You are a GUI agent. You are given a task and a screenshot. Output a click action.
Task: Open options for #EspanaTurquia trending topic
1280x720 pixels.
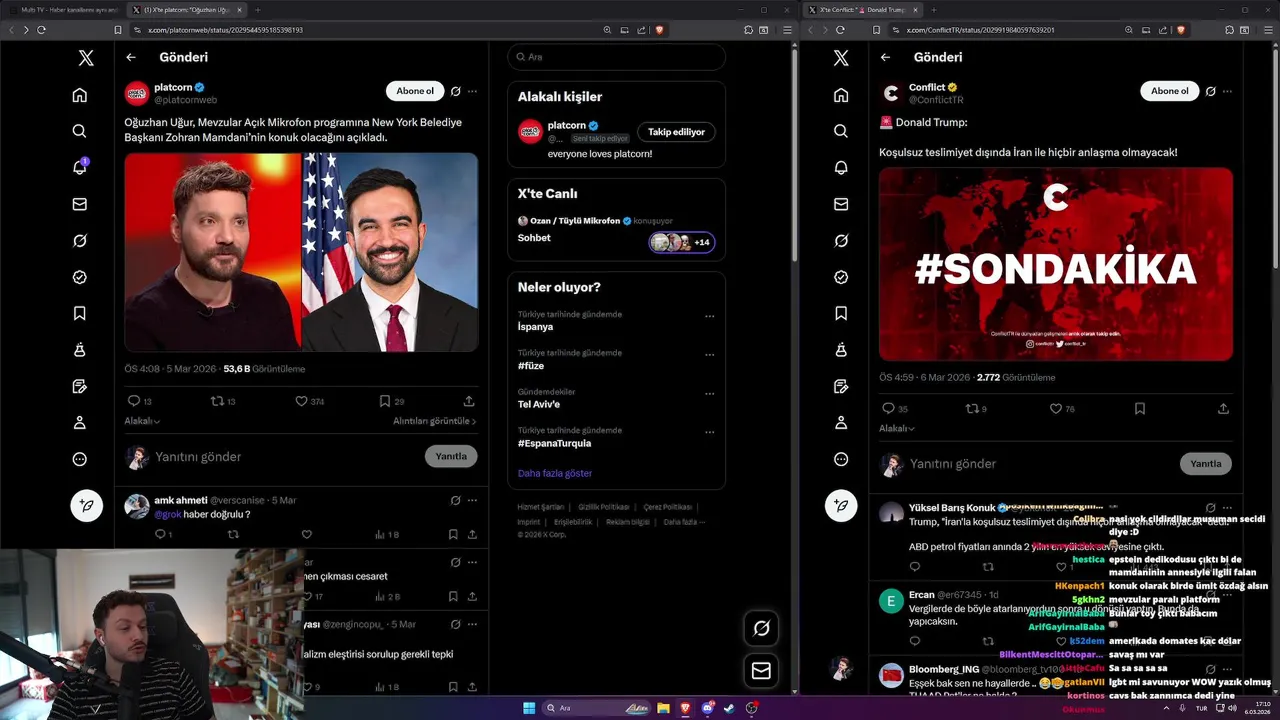[x=709, y=433]
